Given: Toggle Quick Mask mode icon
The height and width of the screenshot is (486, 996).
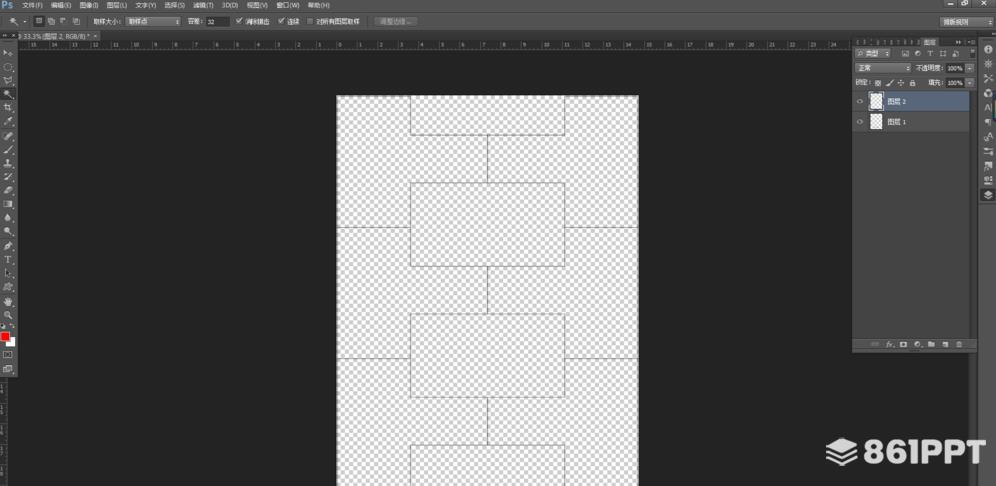Looking at the screenshot, I should [x=8, y=354].
